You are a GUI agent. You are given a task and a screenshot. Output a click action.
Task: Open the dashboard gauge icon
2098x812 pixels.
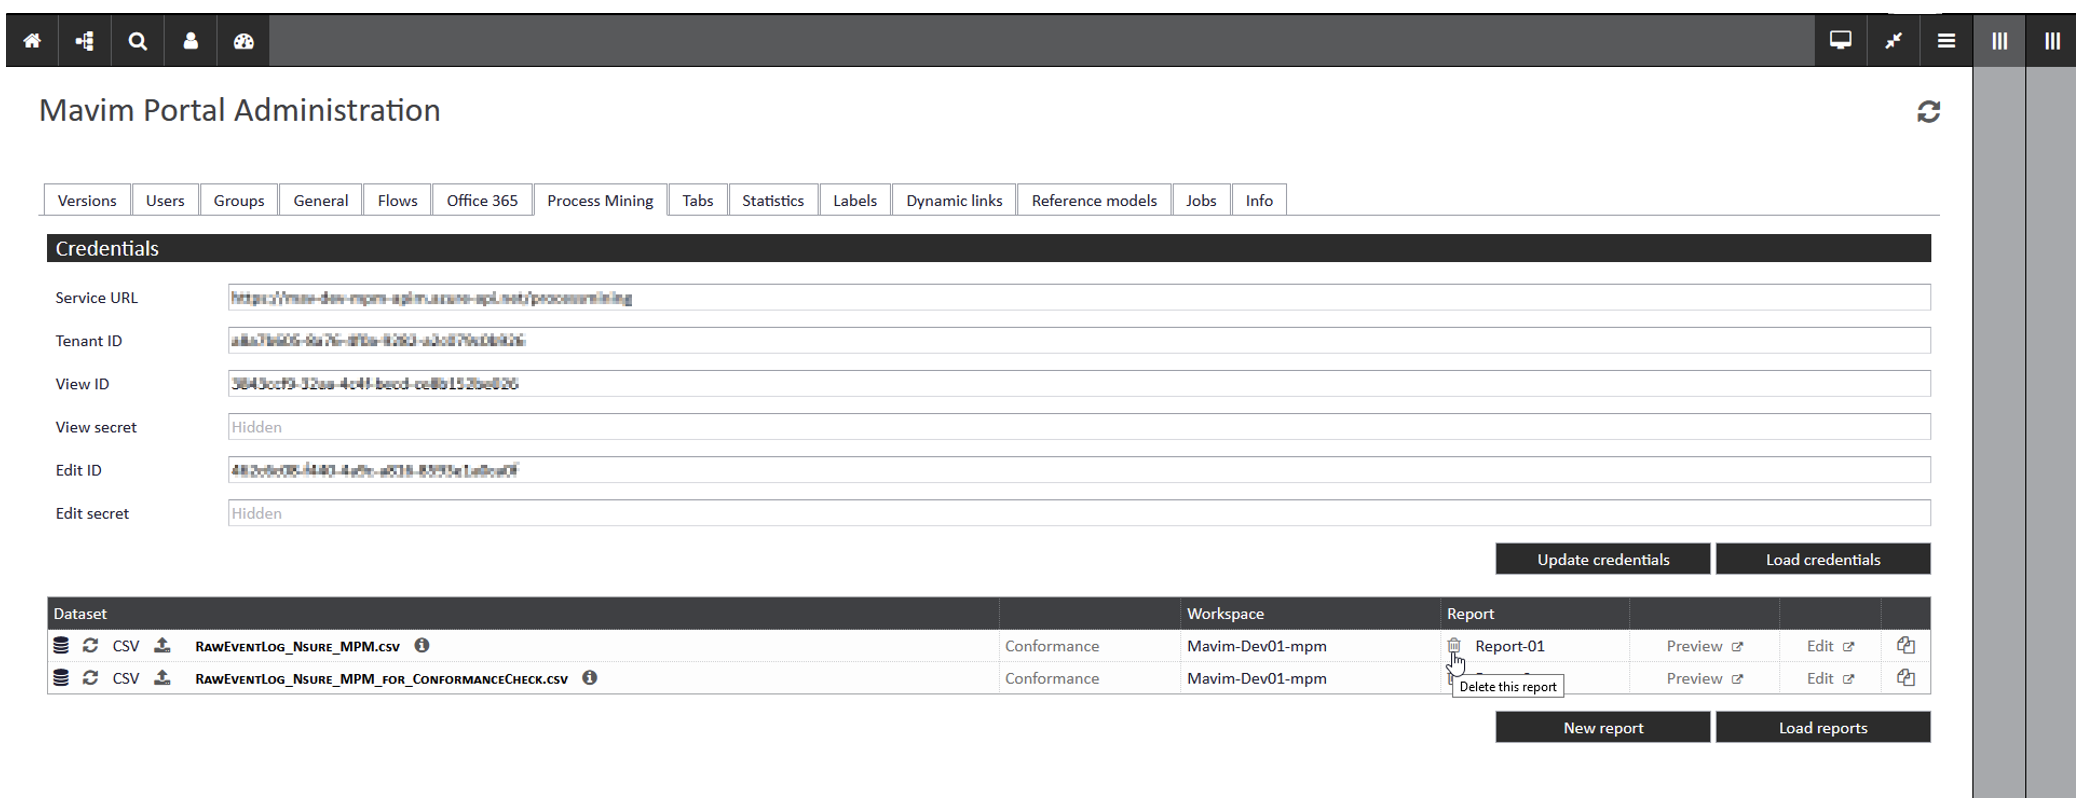pos(243,41)
